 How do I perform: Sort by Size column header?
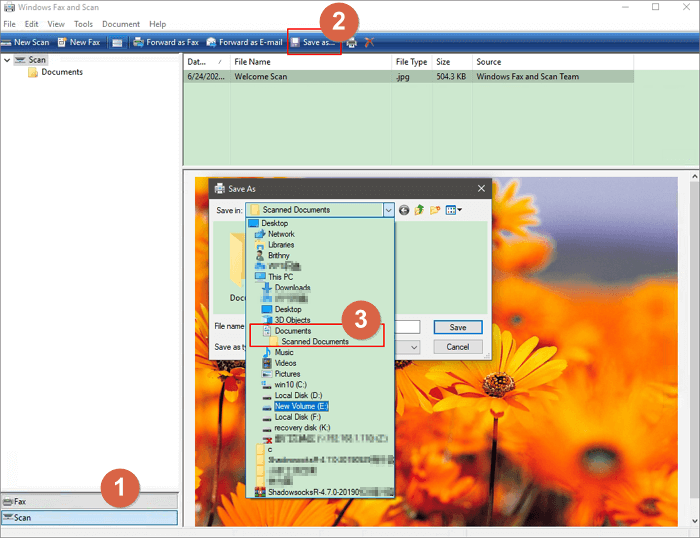[x=452, y=62]
